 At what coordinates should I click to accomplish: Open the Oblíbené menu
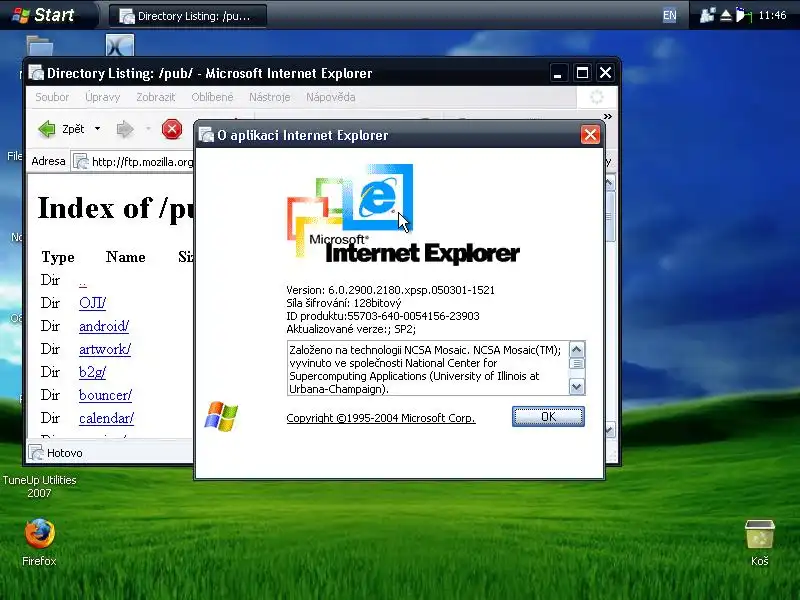(212, 97)
